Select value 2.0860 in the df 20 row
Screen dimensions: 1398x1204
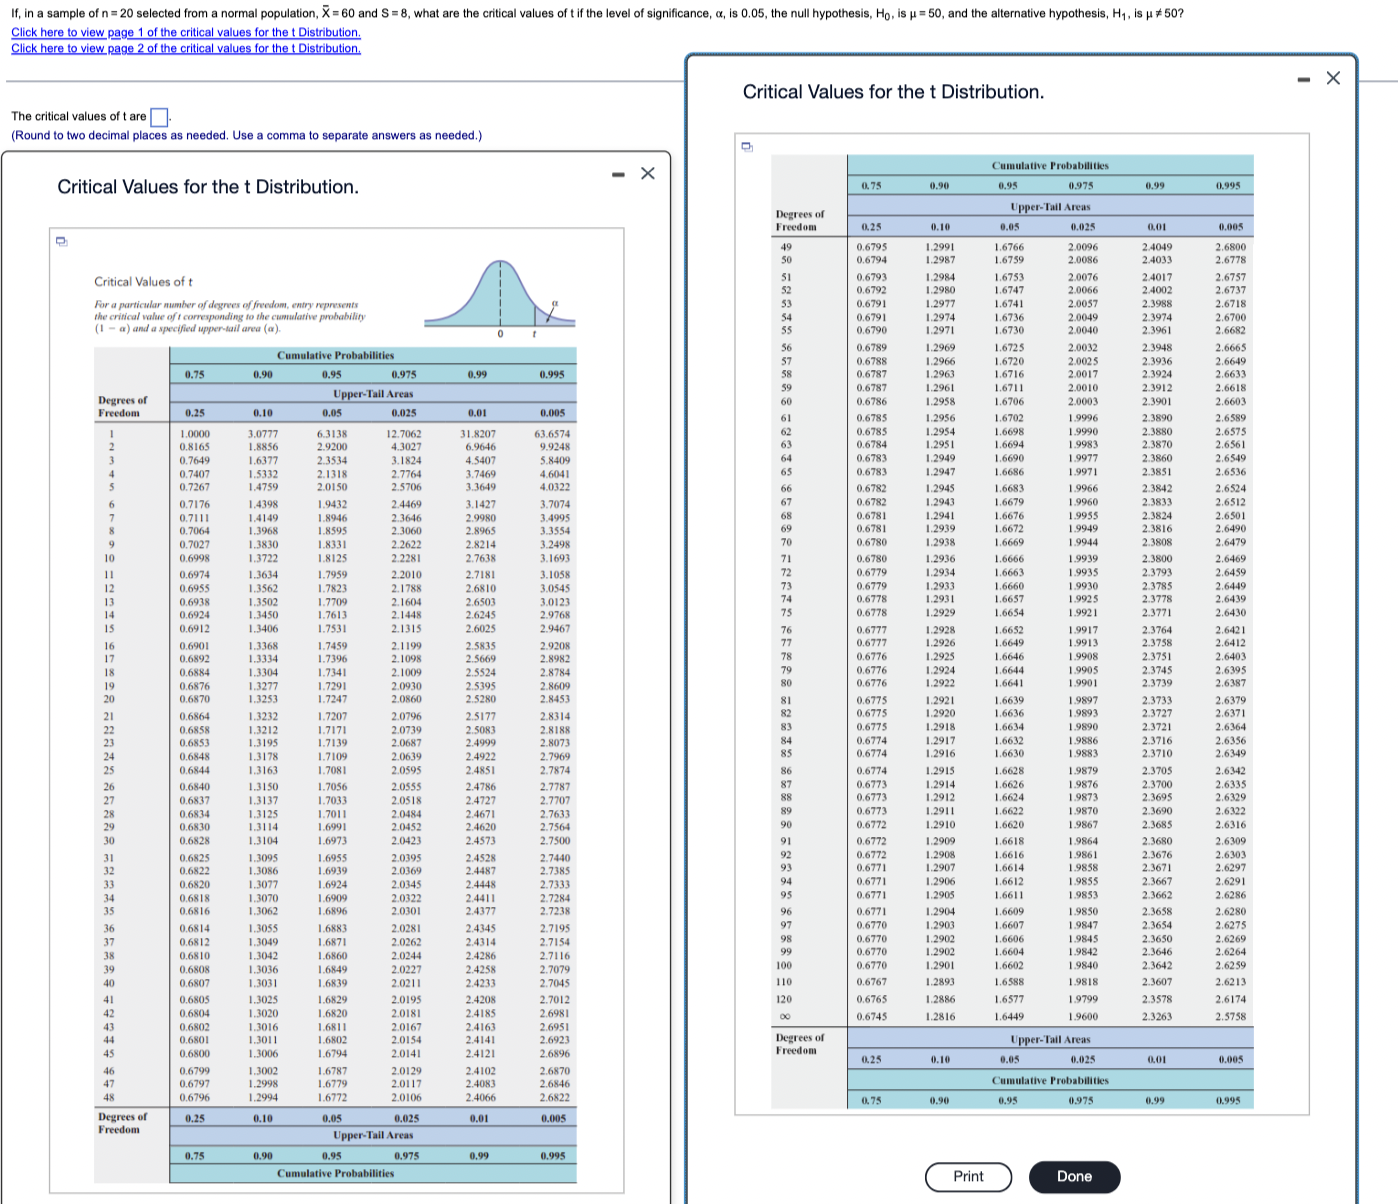[406, 699]
